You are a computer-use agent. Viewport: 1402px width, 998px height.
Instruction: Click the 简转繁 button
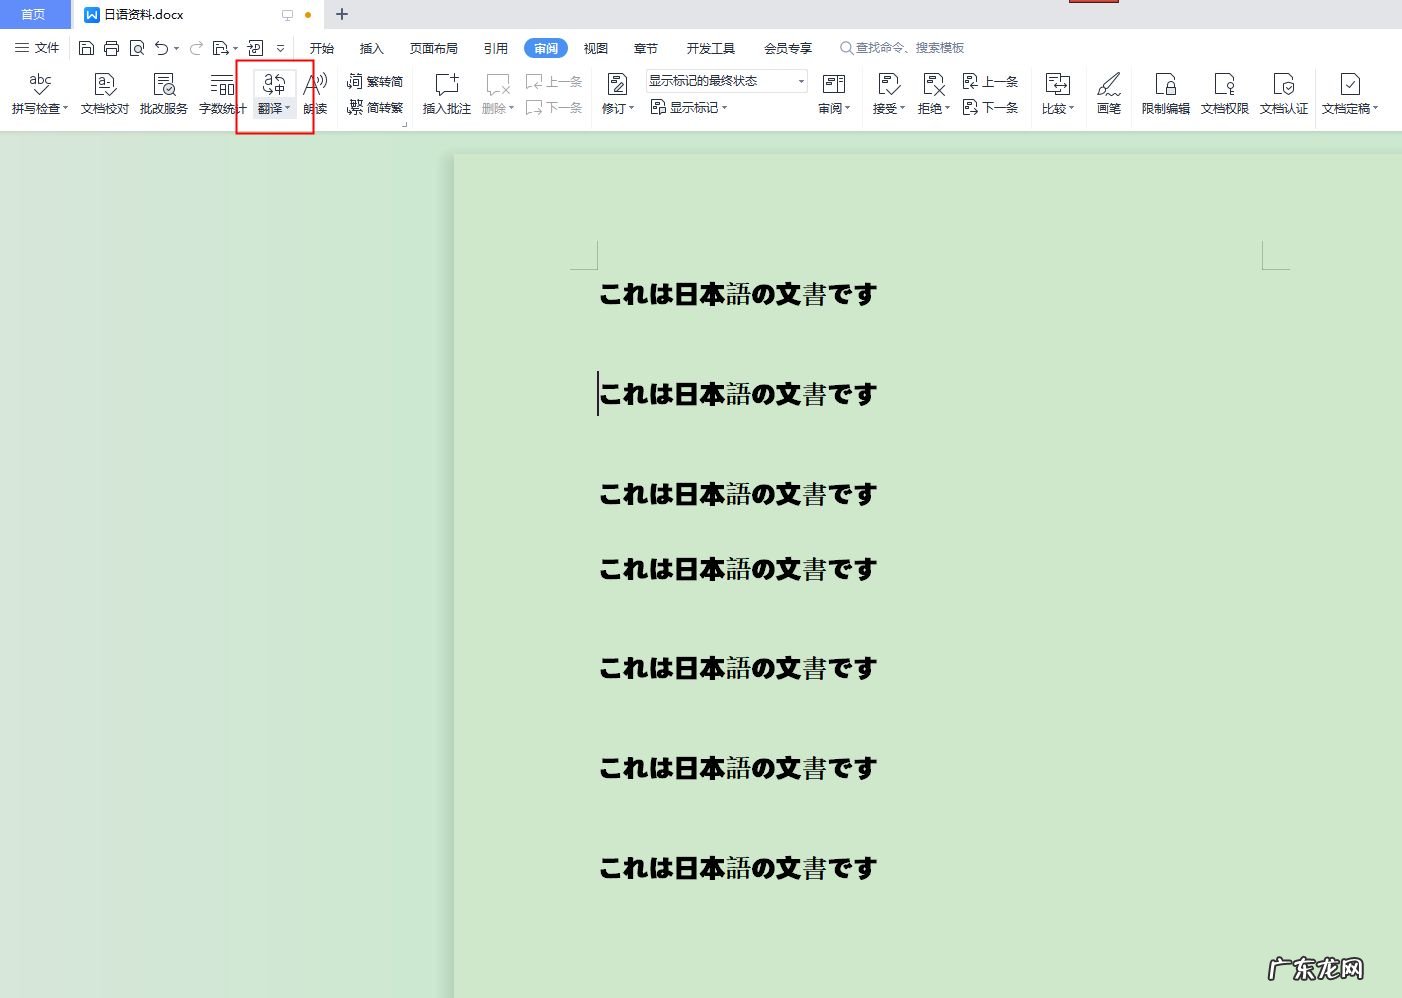pos(375,107)
